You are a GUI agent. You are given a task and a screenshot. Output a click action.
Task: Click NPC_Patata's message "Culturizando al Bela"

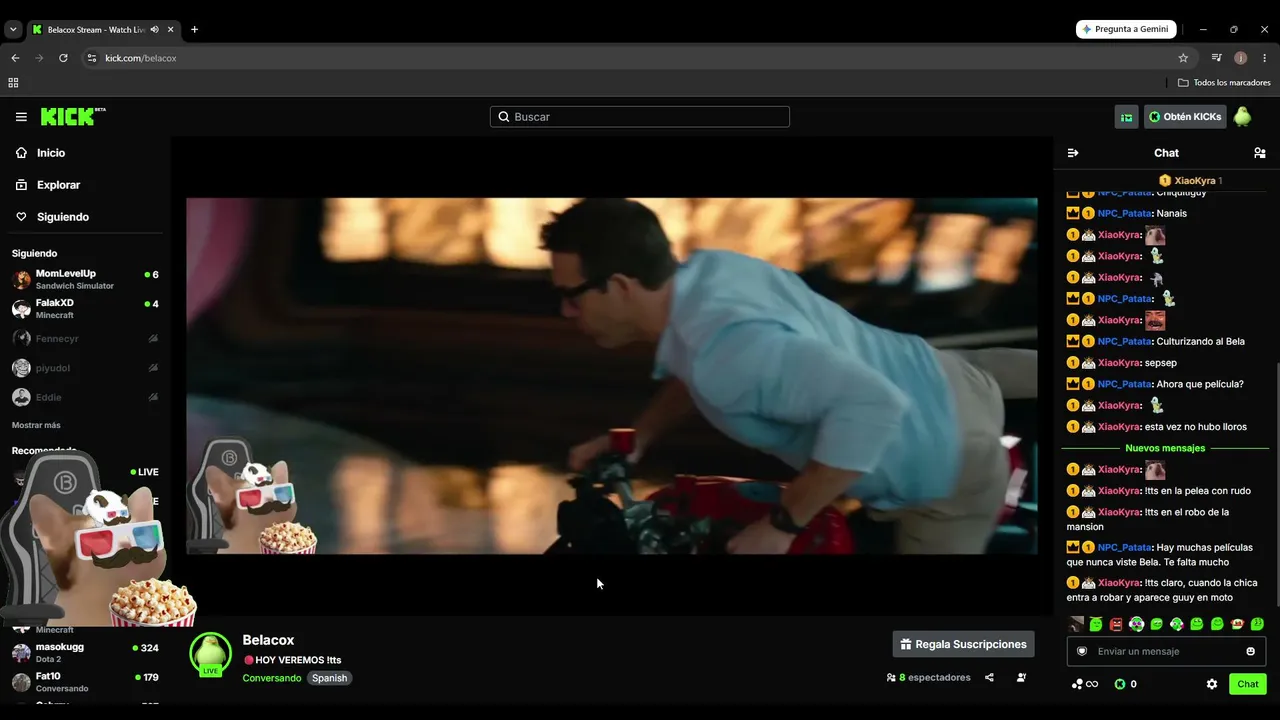(x=1200, y=341)
